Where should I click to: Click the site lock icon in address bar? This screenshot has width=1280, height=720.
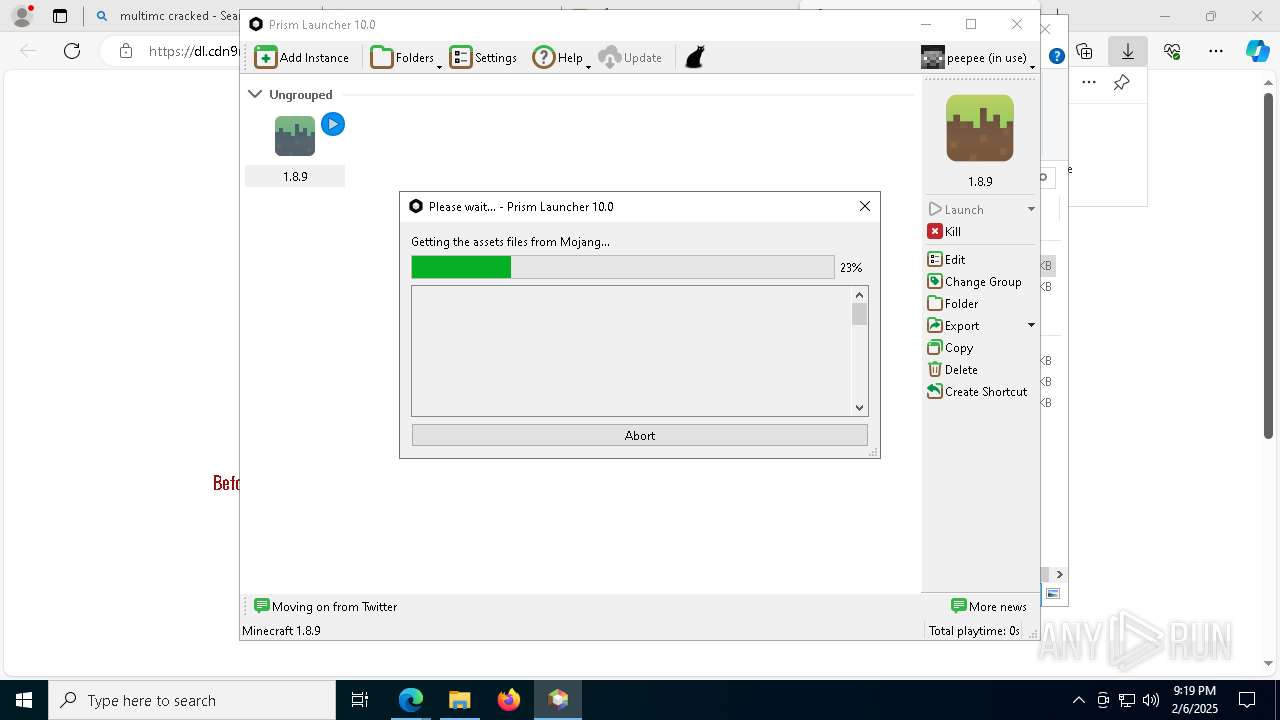pyautogui.click(x=126, y=51)
